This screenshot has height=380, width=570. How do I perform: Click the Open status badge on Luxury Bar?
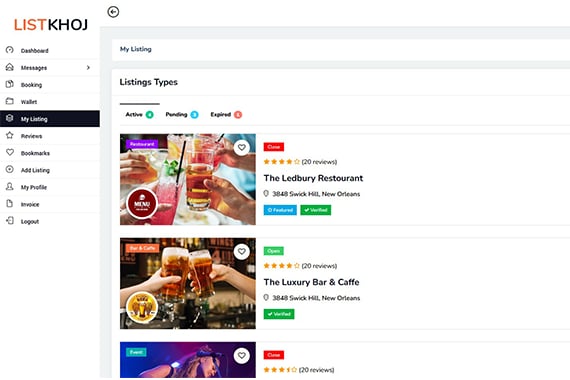click(273, 251)
